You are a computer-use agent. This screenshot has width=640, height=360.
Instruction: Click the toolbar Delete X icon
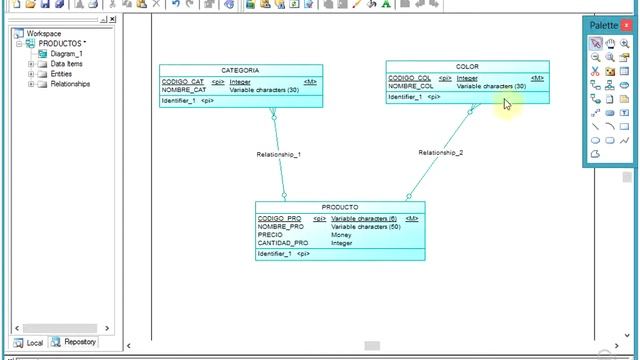click(156, 4)
